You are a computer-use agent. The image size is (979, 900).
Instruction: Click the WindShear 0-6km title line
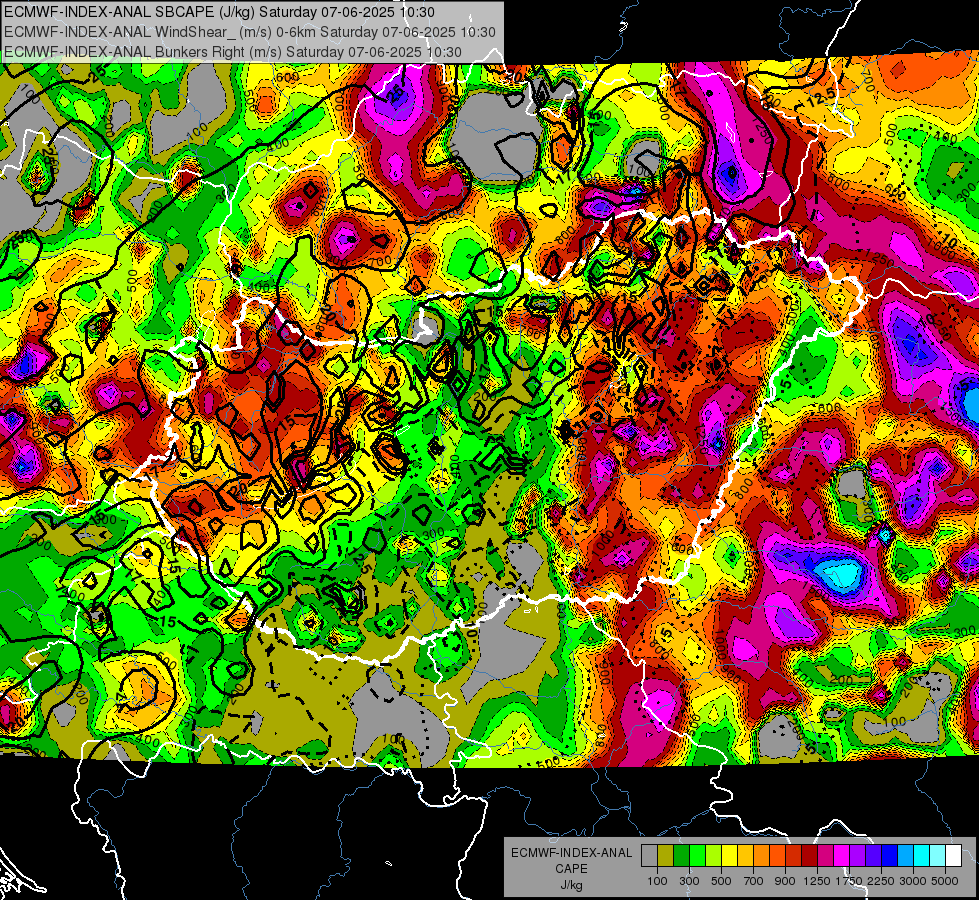[x=250, y=32]
